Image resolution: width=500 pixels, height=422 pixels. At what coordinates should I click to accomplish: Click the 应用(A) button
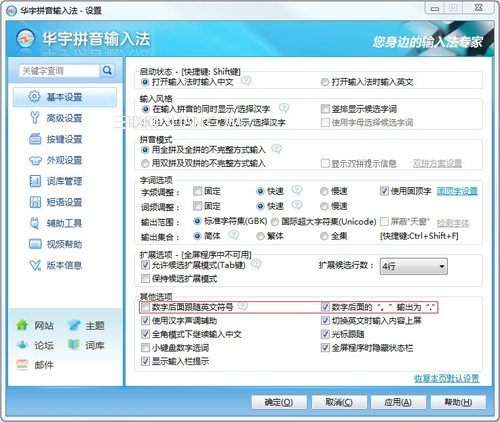[x=398, y=402]
